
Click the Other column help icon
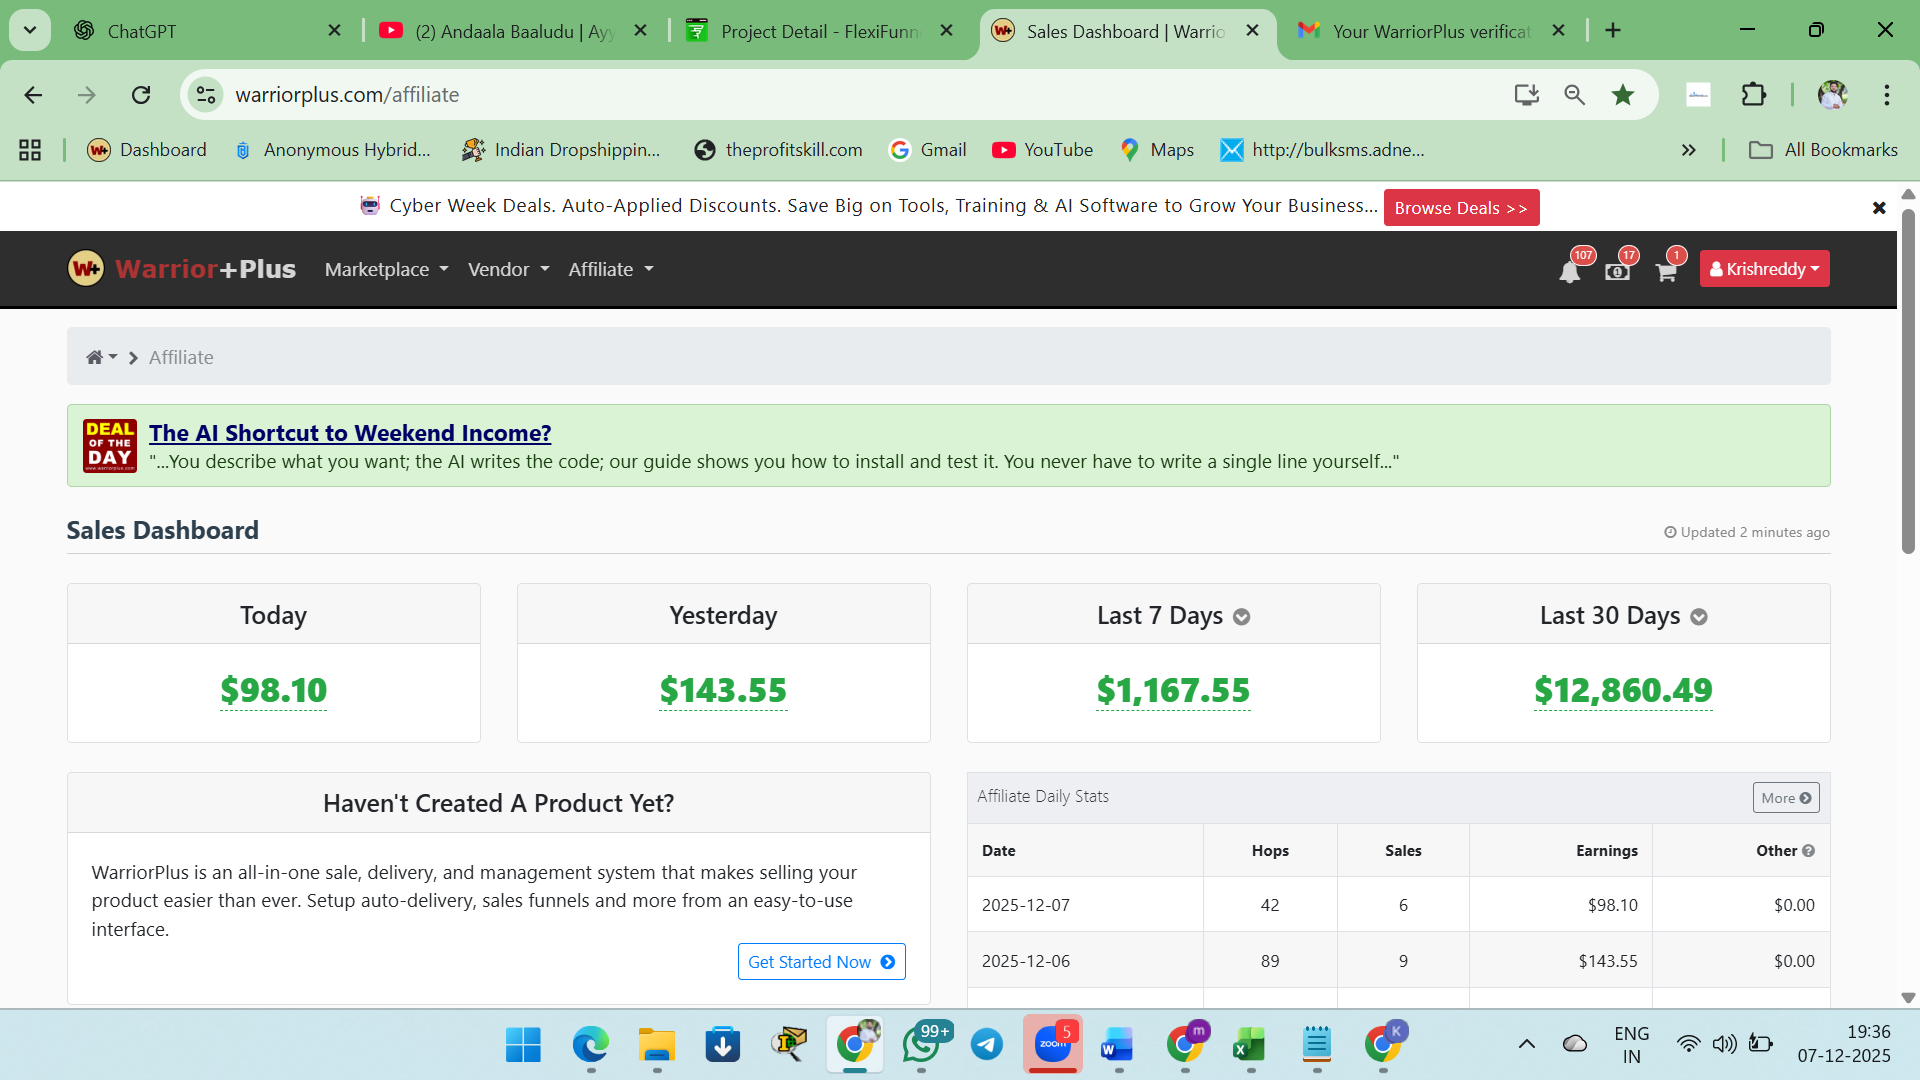(x=1808, y=851)
